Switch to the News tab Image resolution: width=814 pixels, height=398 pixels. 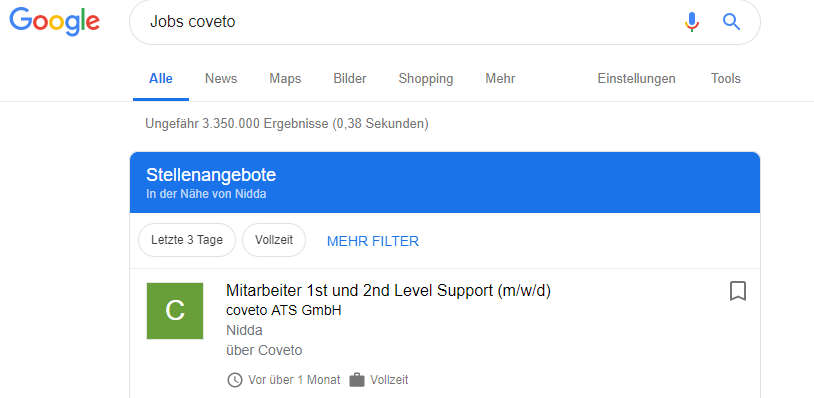(x=221, y=79)
